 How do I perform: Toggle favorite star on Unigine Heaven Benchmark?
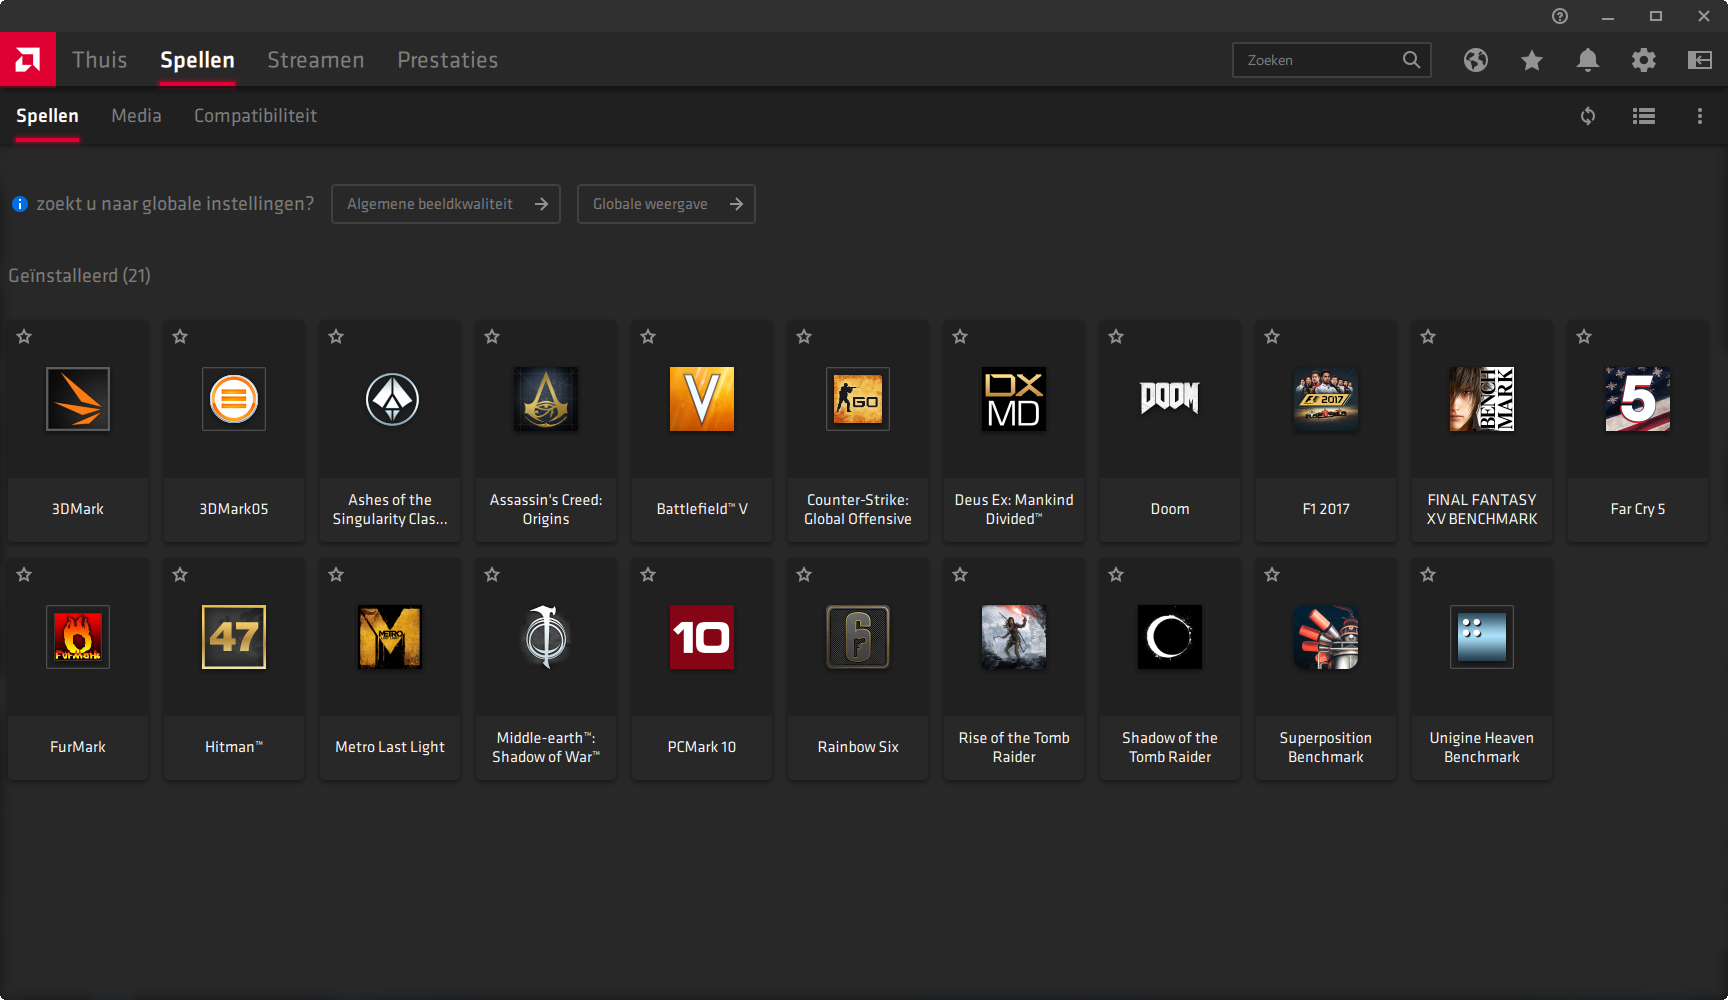coord(1428,575)
